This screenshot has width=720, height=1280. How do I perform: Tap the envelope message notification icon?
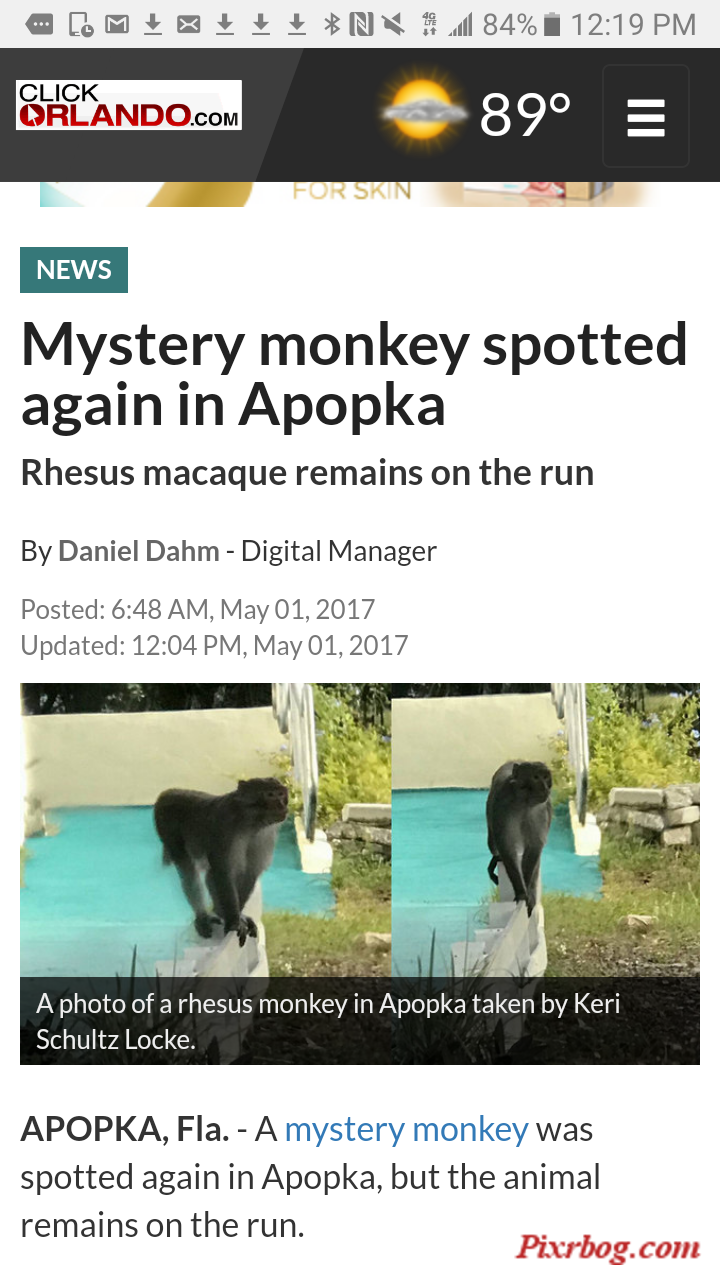(188, 24)
